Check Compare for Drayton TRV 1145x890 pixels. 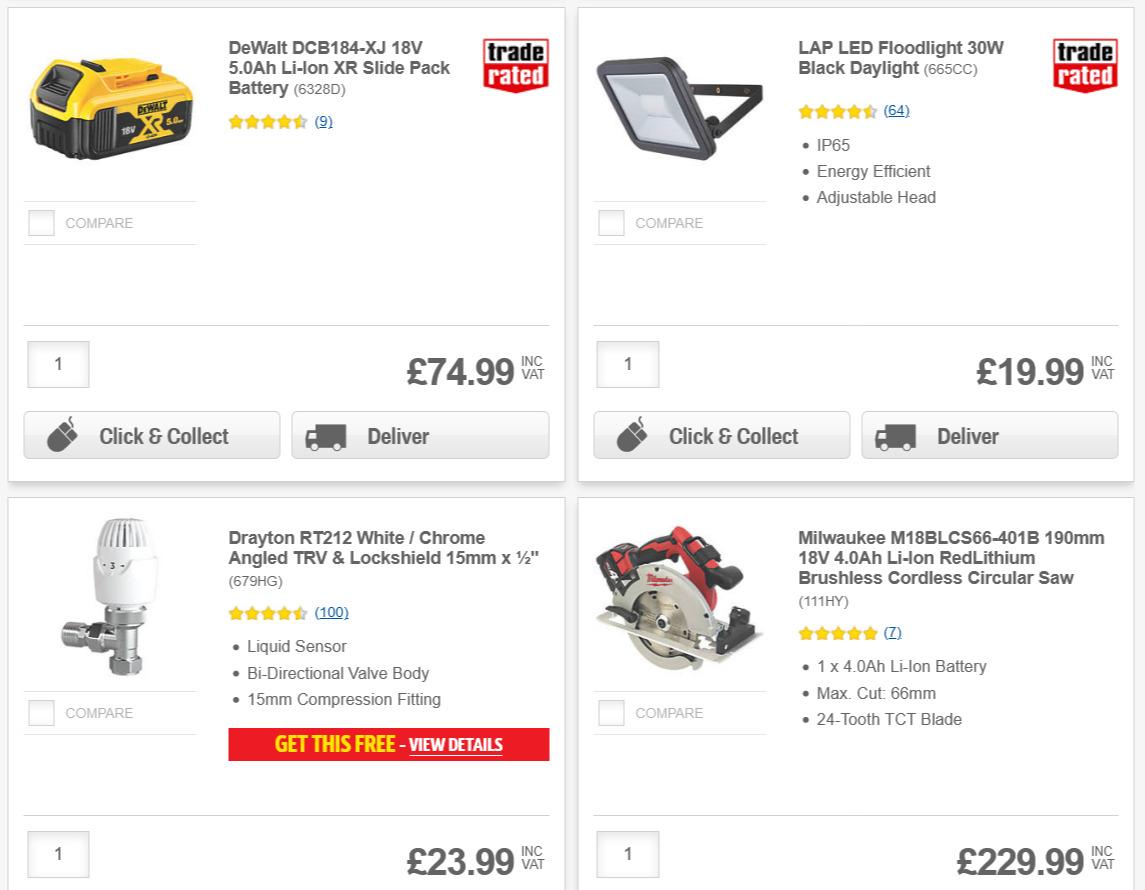[x=41, y=712]
